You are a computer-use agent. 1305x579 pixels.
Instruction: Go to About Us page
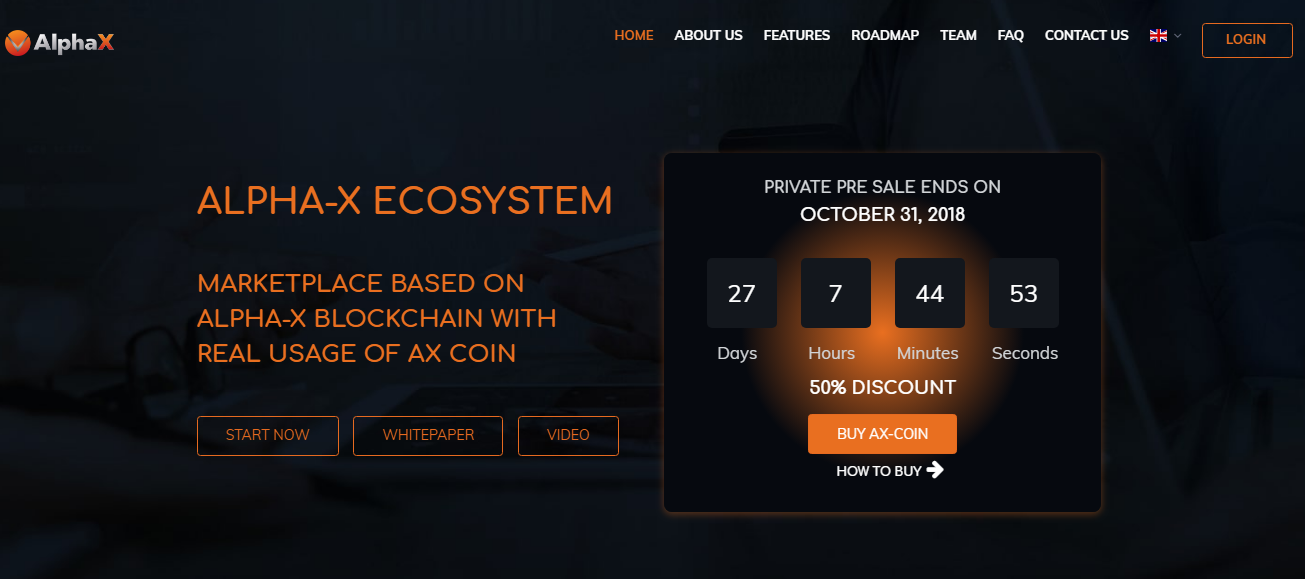coord(708,35)
